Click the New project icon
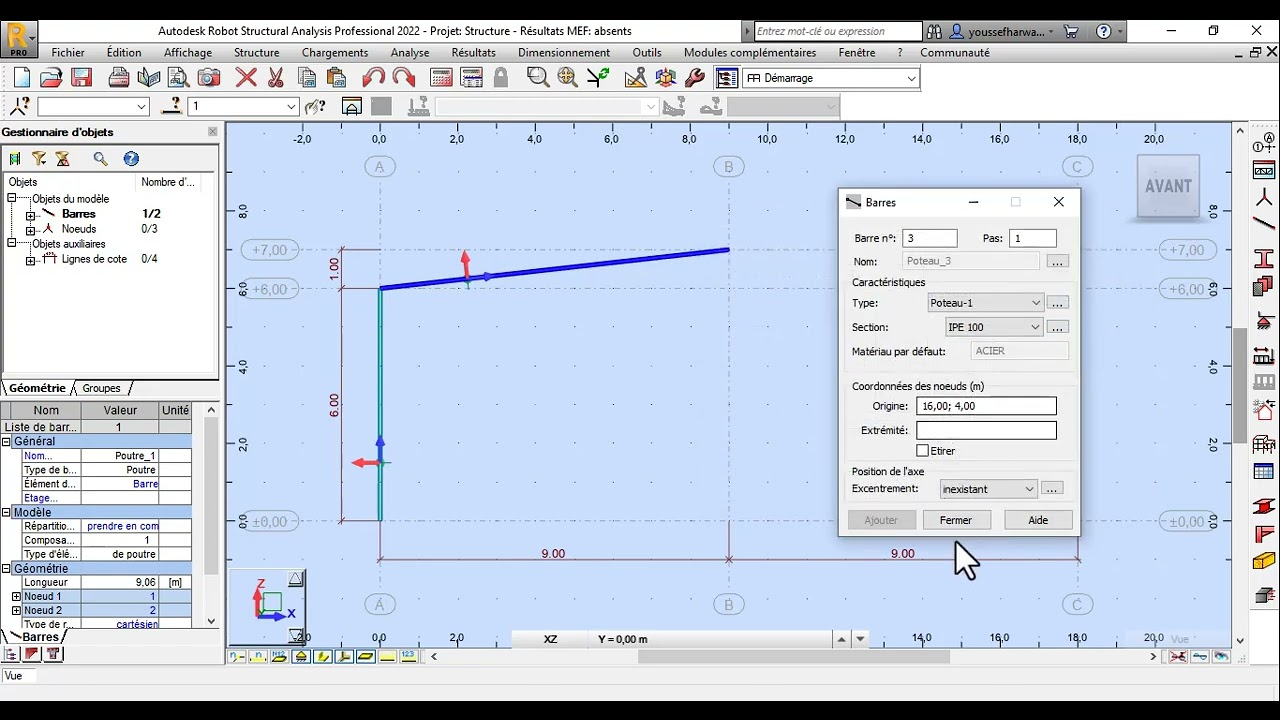This screenshot has width=1280, height=720. pos(21,78)
